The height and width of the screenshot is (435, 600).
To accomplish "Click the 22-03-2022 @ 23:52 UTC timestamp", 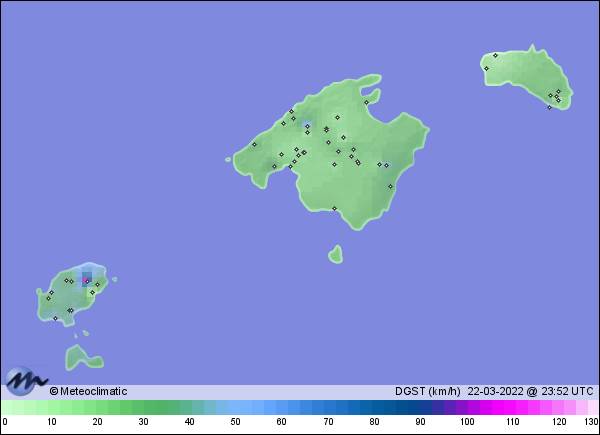I will (531, 391).
